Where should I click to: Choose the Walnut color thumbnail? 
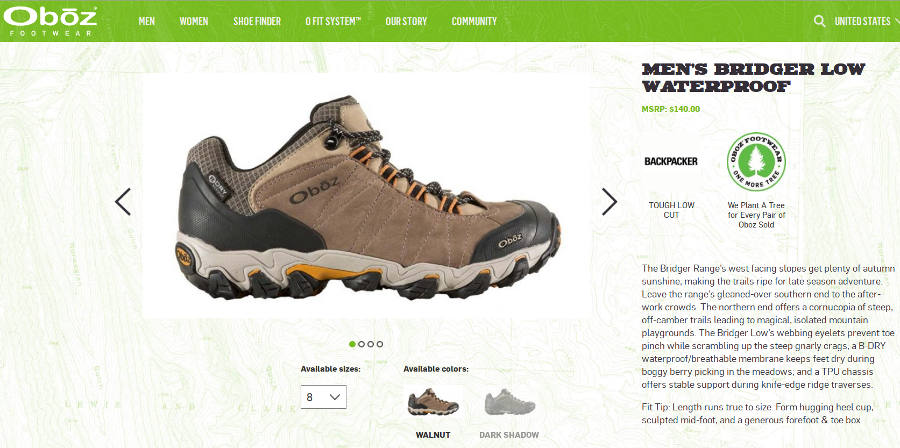tap(433, 402)
